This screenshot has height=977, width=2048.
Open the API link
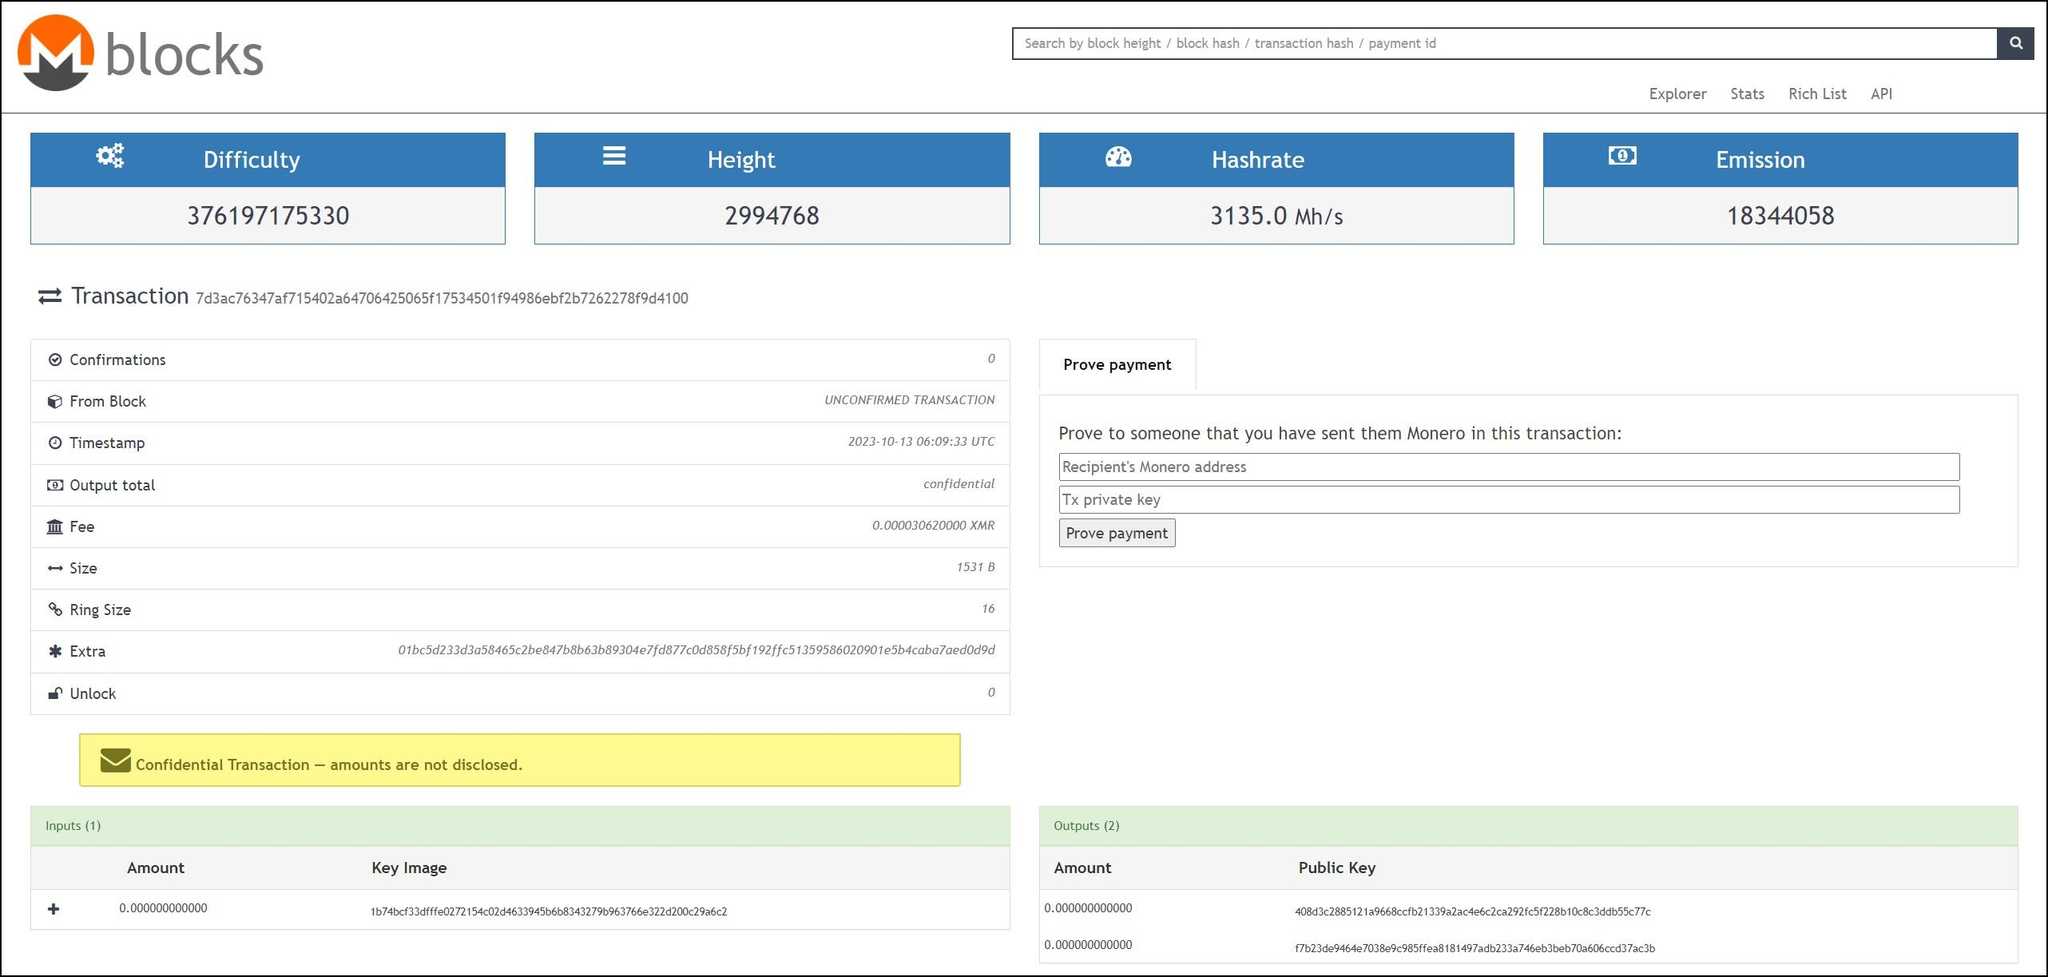(1881, 94)
